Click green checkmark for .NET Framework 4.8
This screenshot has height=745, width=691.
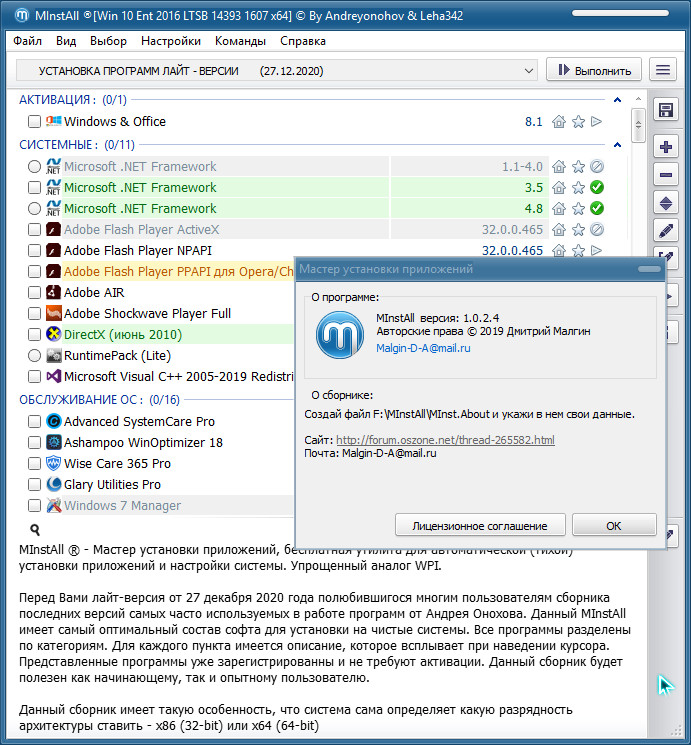coord(597,208)
